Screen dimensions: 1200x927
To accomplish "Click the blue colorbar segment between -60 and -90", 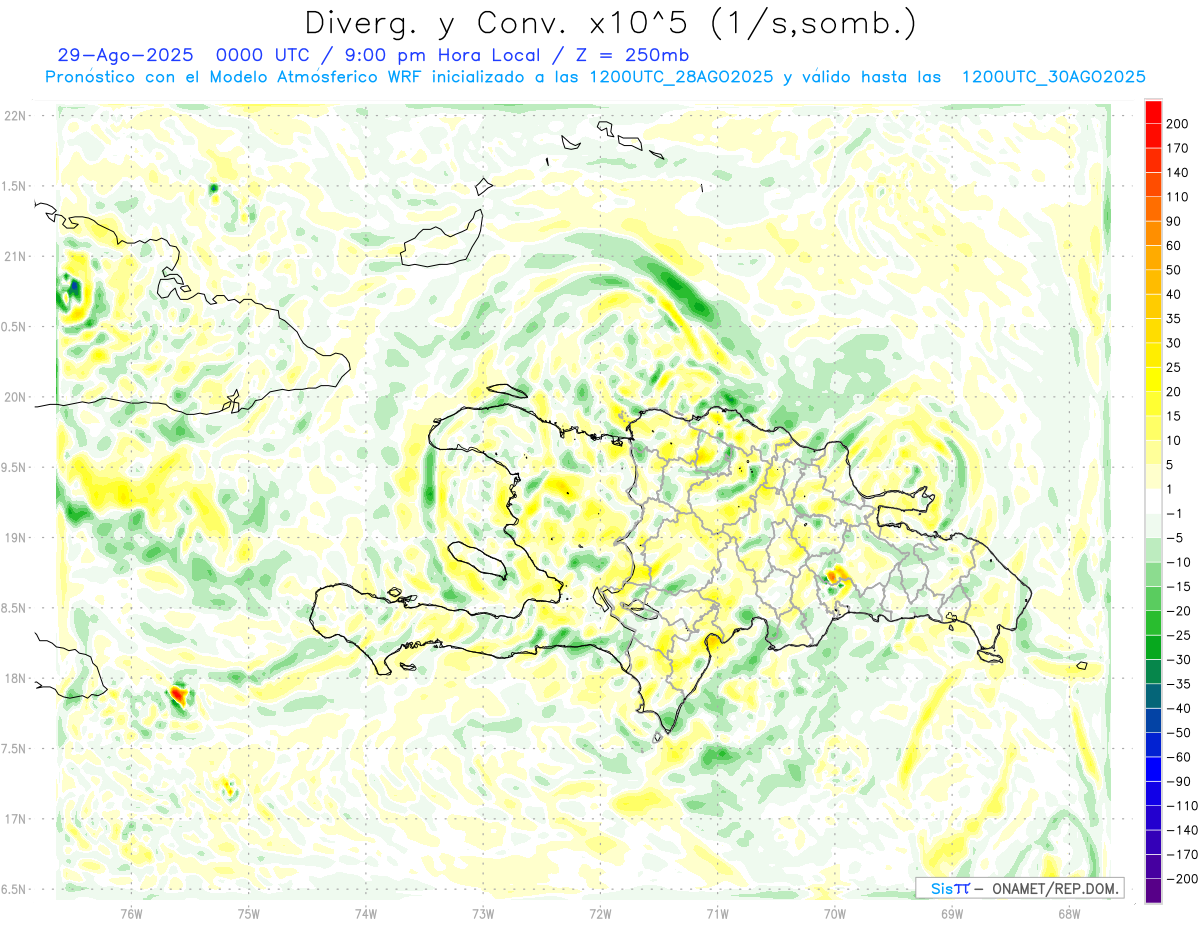I will coord(1153,769).
